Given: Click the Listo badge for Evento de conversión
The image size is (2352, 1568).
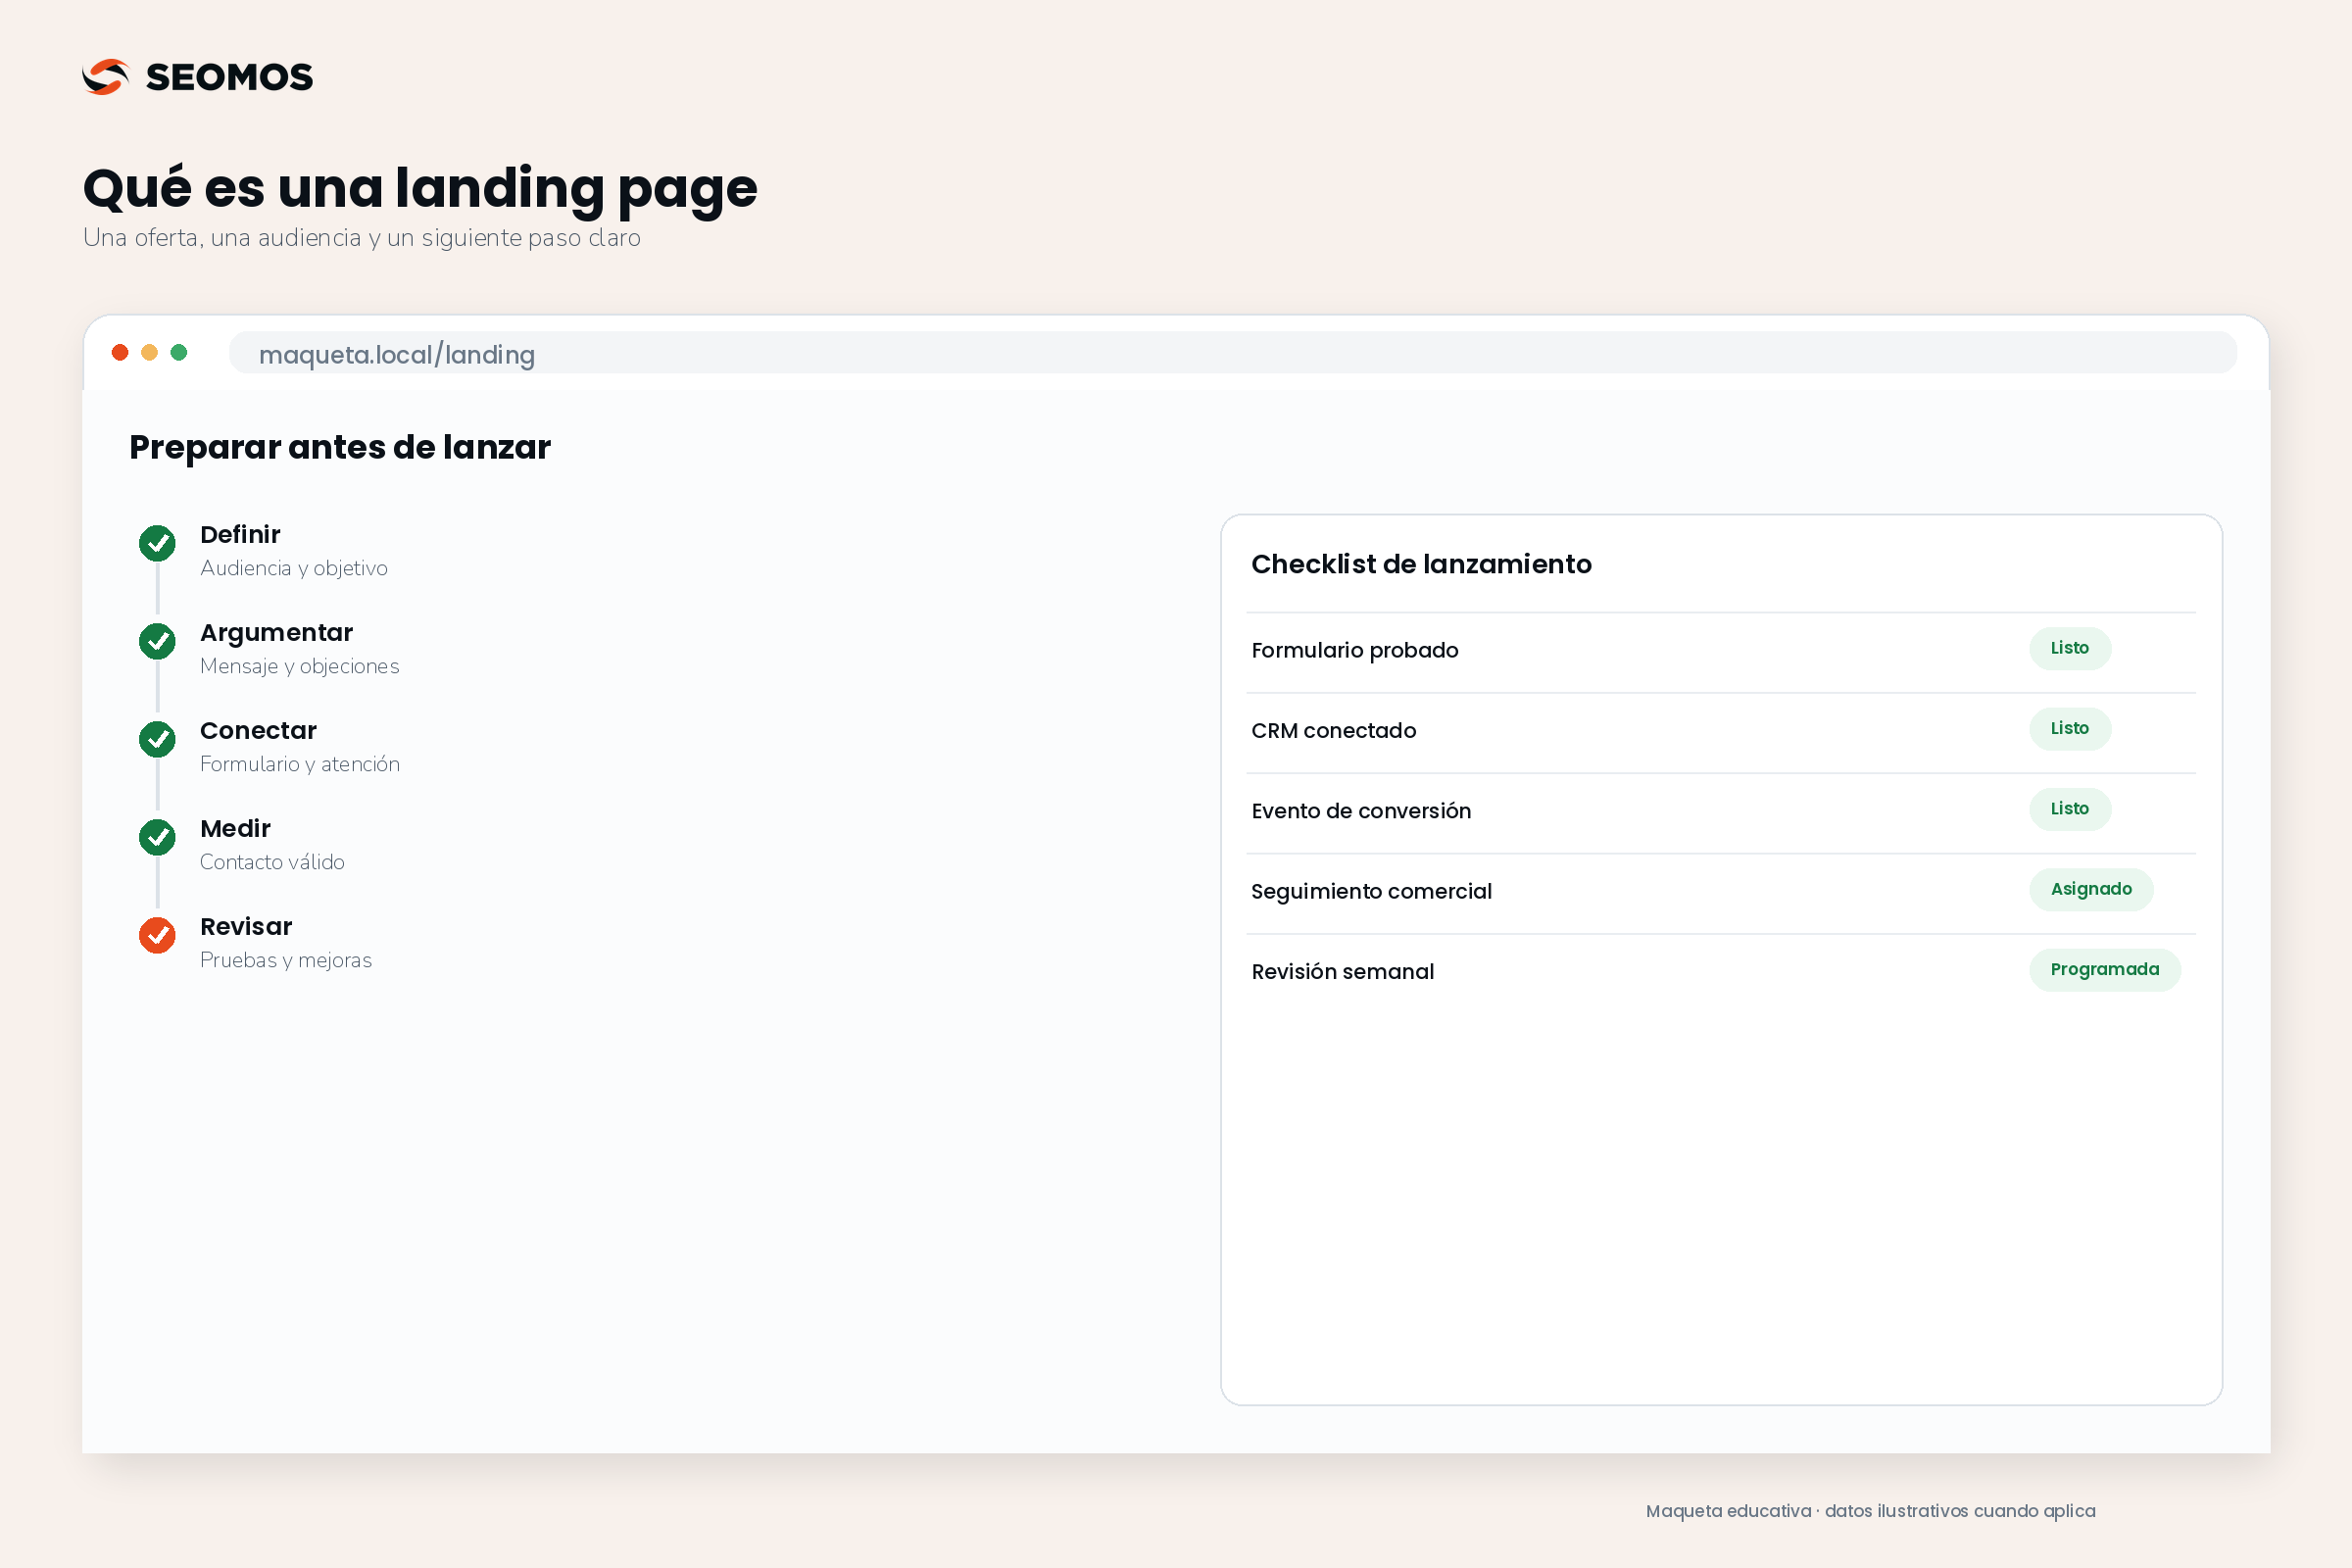Looking at the screenshot, I should click(x=2070, y=809).
